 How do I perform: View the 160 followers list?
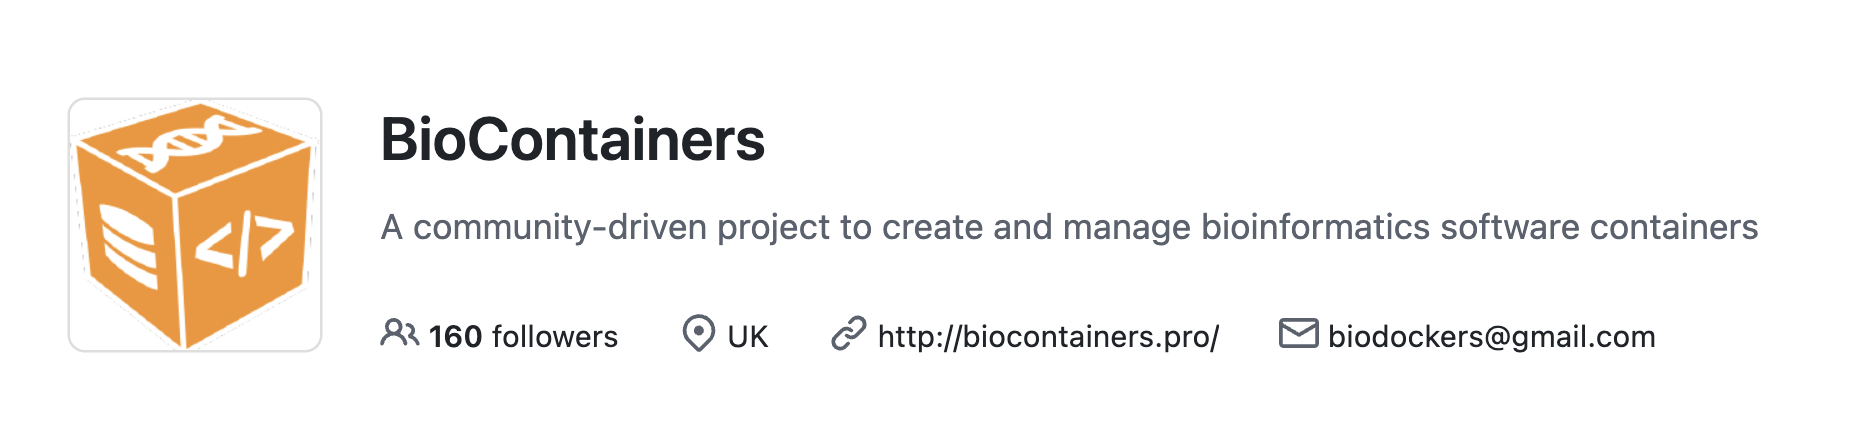522,337
